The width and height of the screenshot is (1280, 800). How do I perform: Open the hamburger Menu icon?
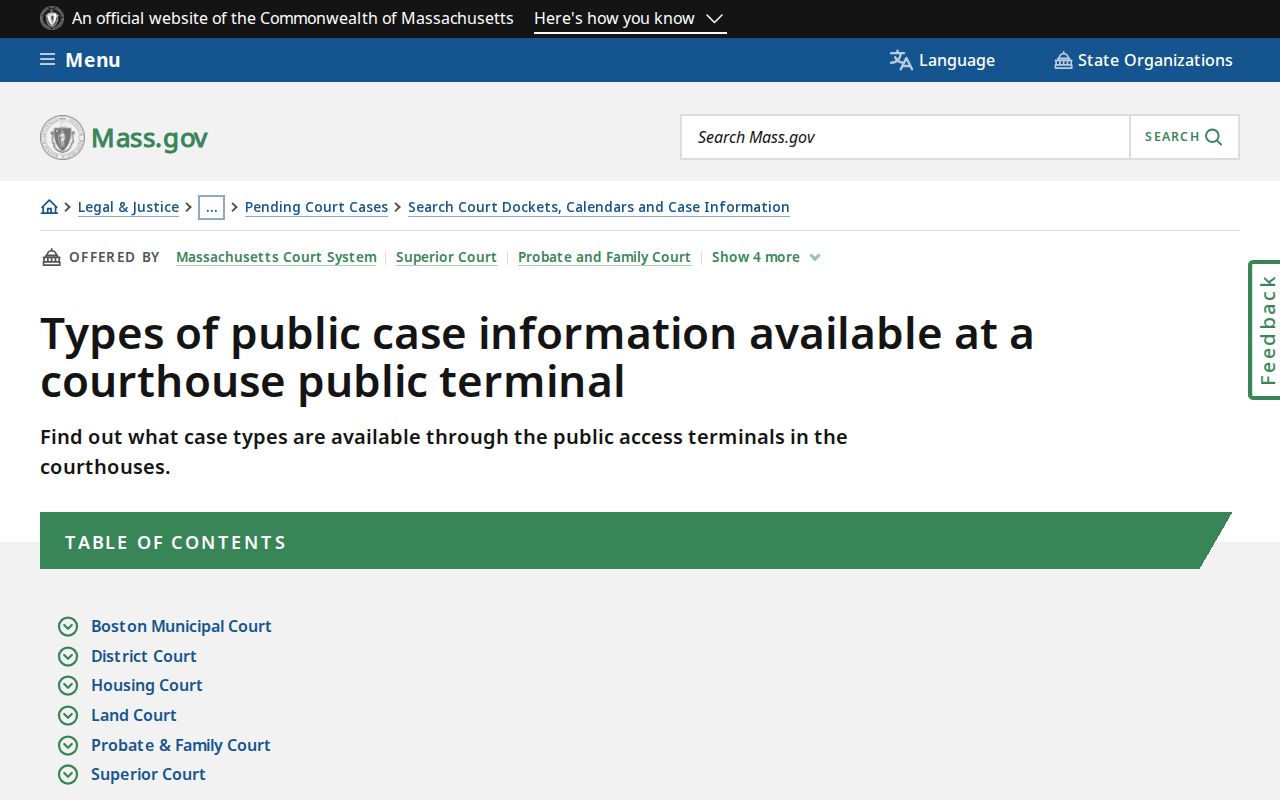(47, 60)
